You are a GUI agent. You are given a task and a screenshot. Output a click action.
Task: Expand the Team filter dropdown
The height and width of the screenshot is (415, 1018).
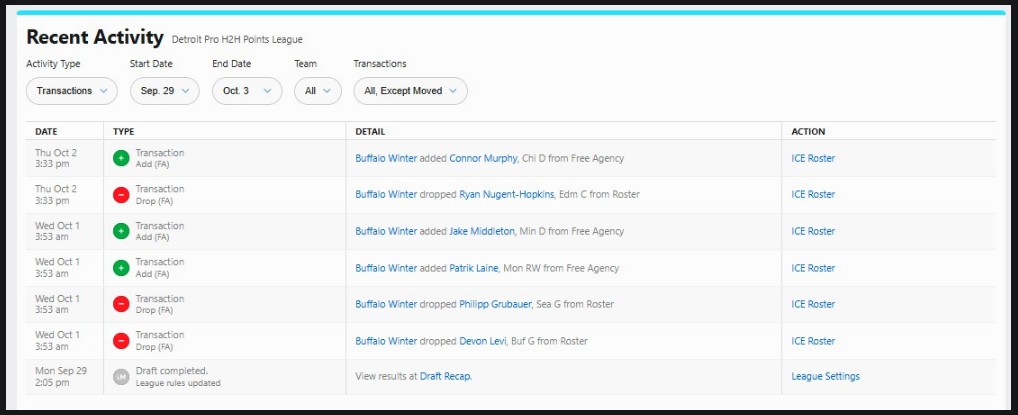(318, 91)
